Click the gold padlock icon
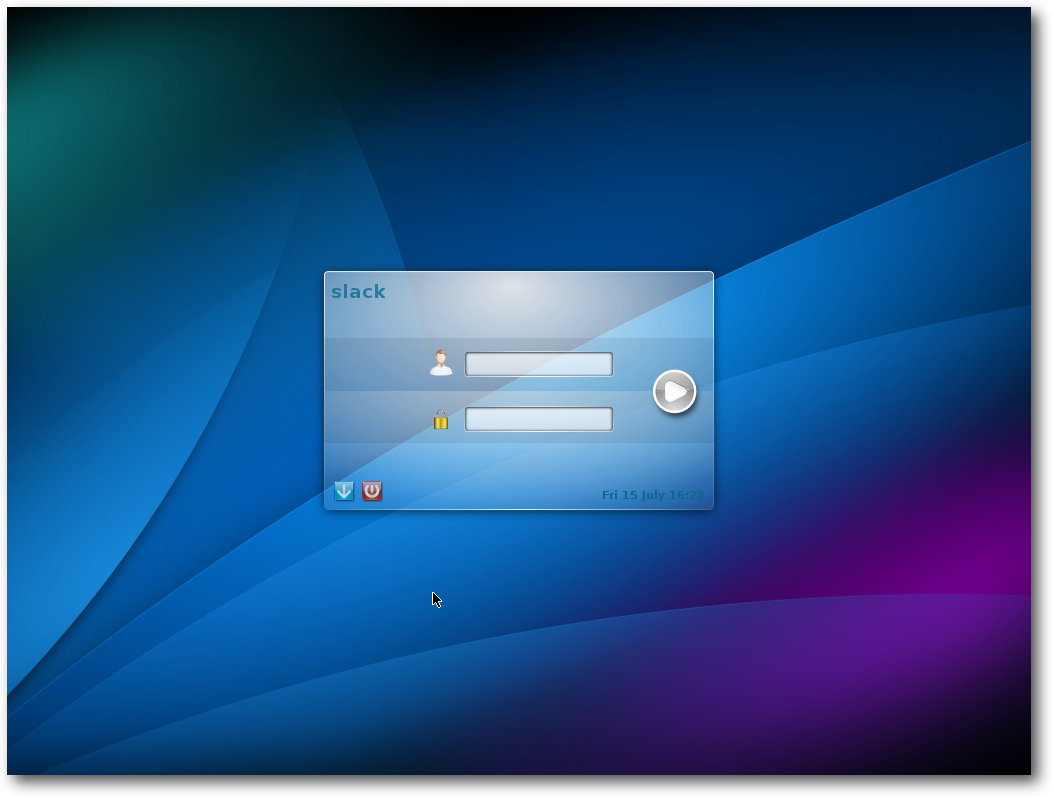Image resolution: width=1052 pixels, height=796 pixels. point(441,420)
